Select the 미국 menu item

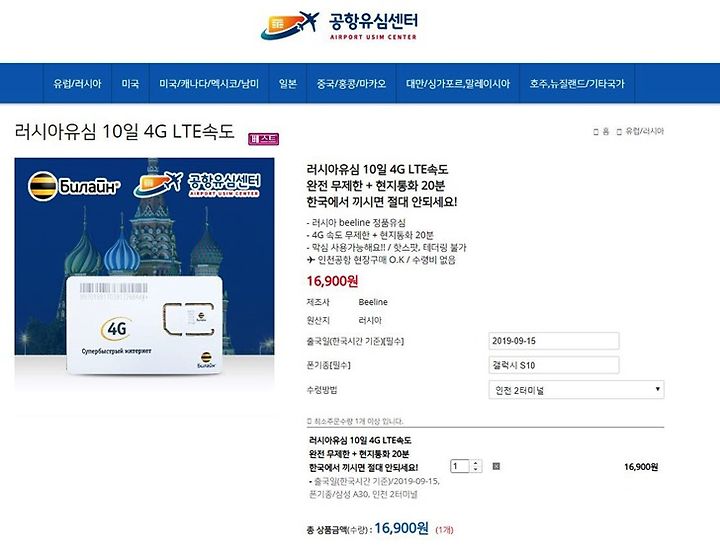click(130, 84)
